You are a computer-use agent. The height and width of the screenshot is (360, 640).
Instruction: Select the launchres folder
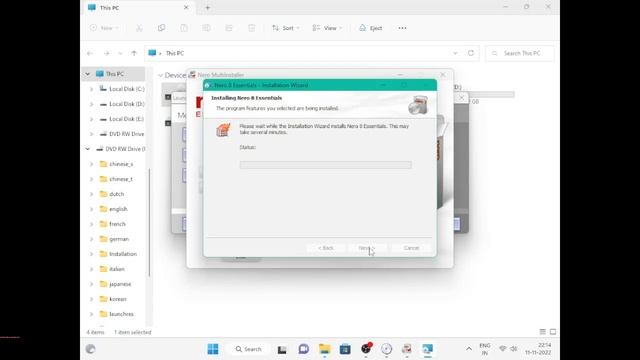click(117, 314)
